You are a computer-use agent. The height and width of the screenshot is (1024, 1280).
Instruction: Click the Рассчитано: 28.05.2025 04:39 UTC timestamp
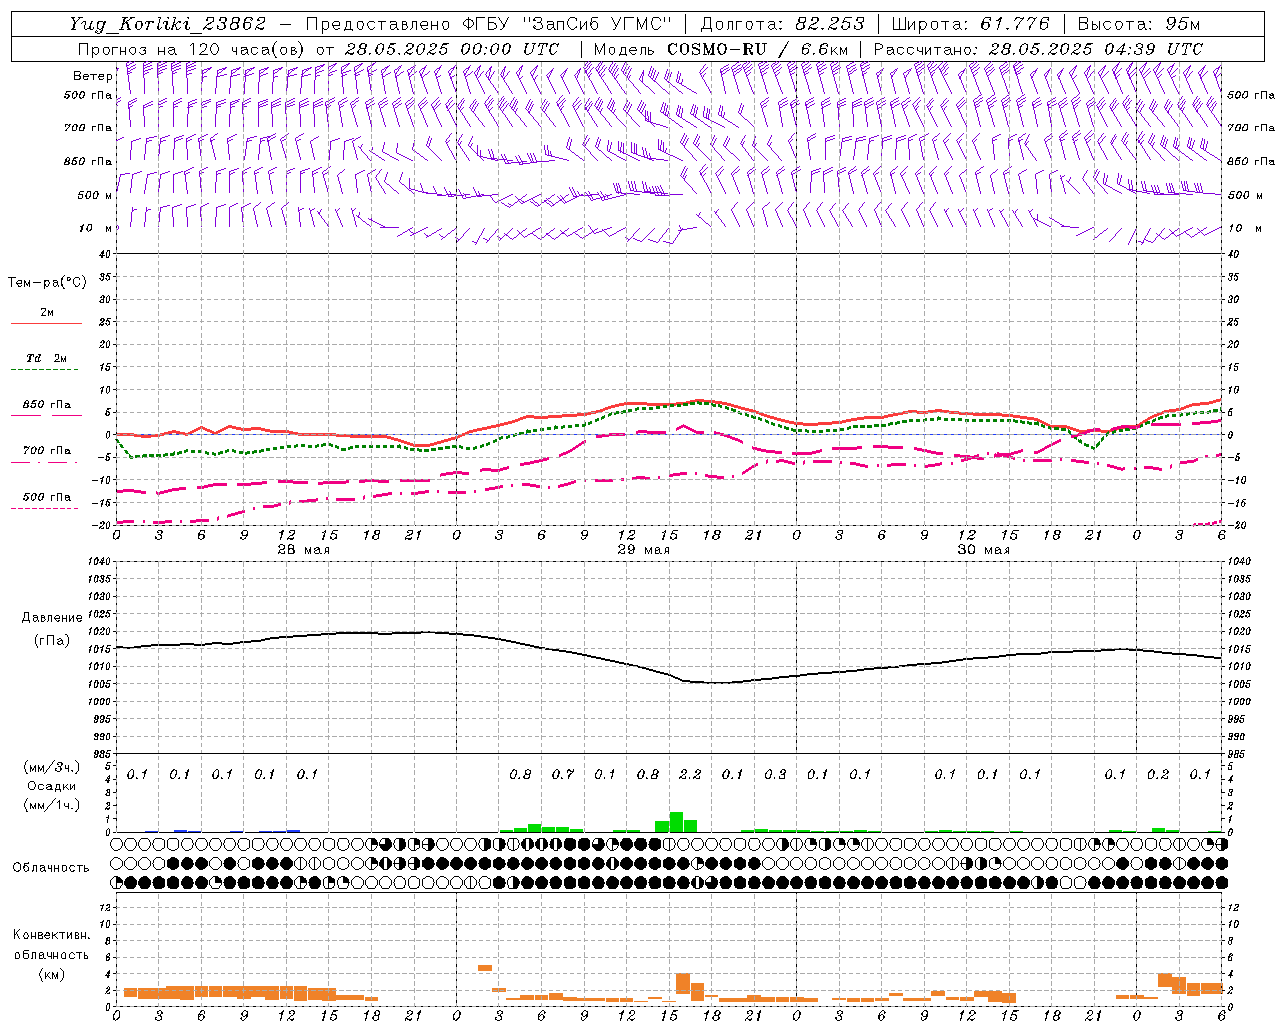[1038, 49]
